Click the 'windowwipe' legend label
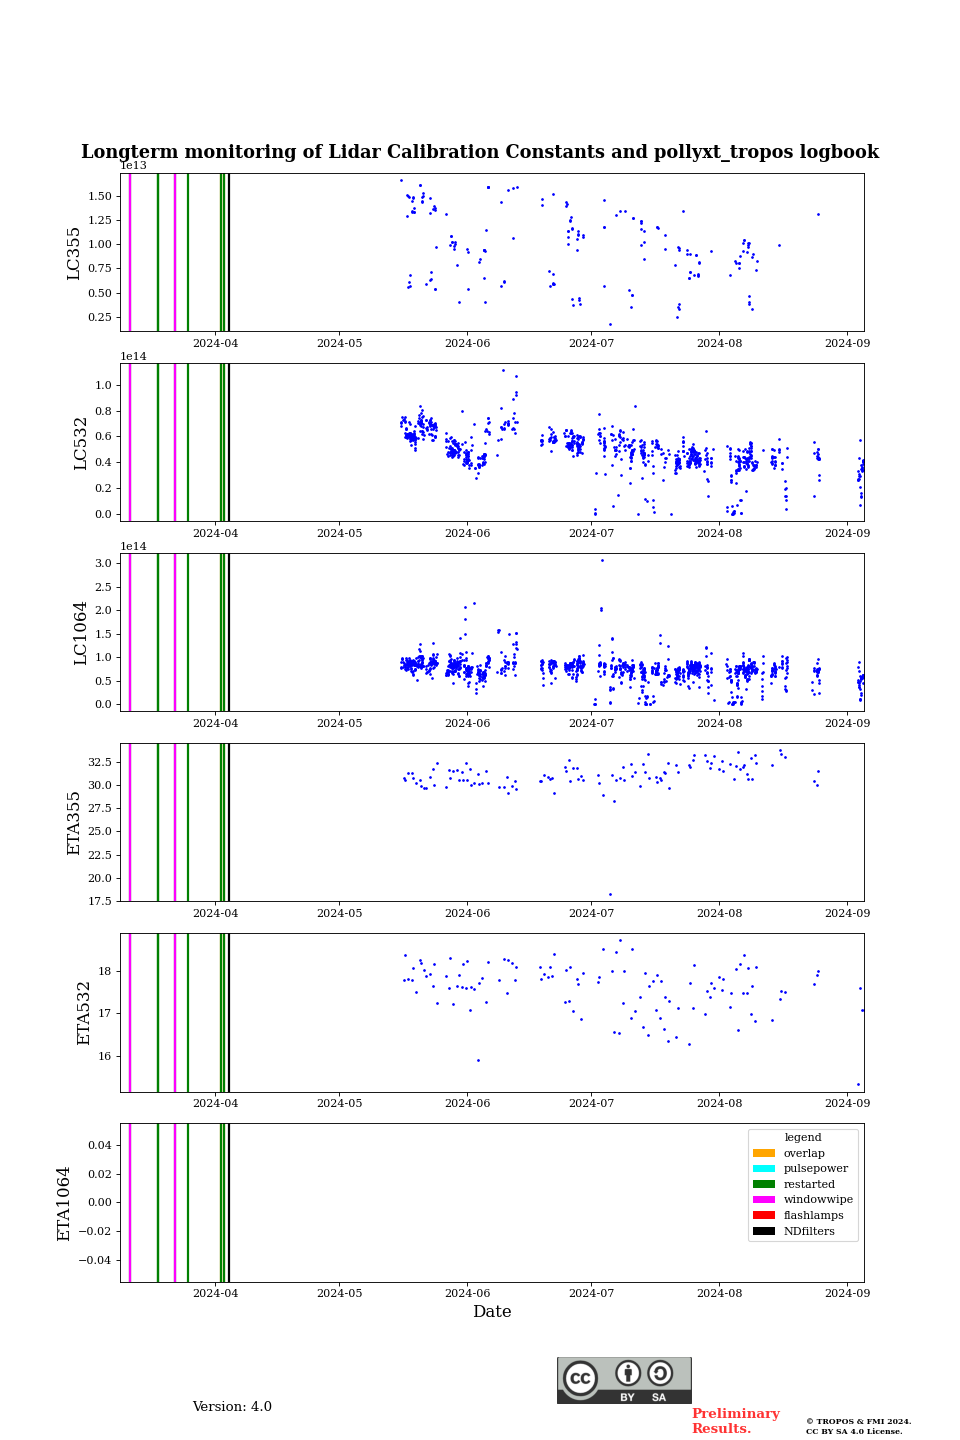The width and height of the screenshot is (960, 1440). (818, 1200)
